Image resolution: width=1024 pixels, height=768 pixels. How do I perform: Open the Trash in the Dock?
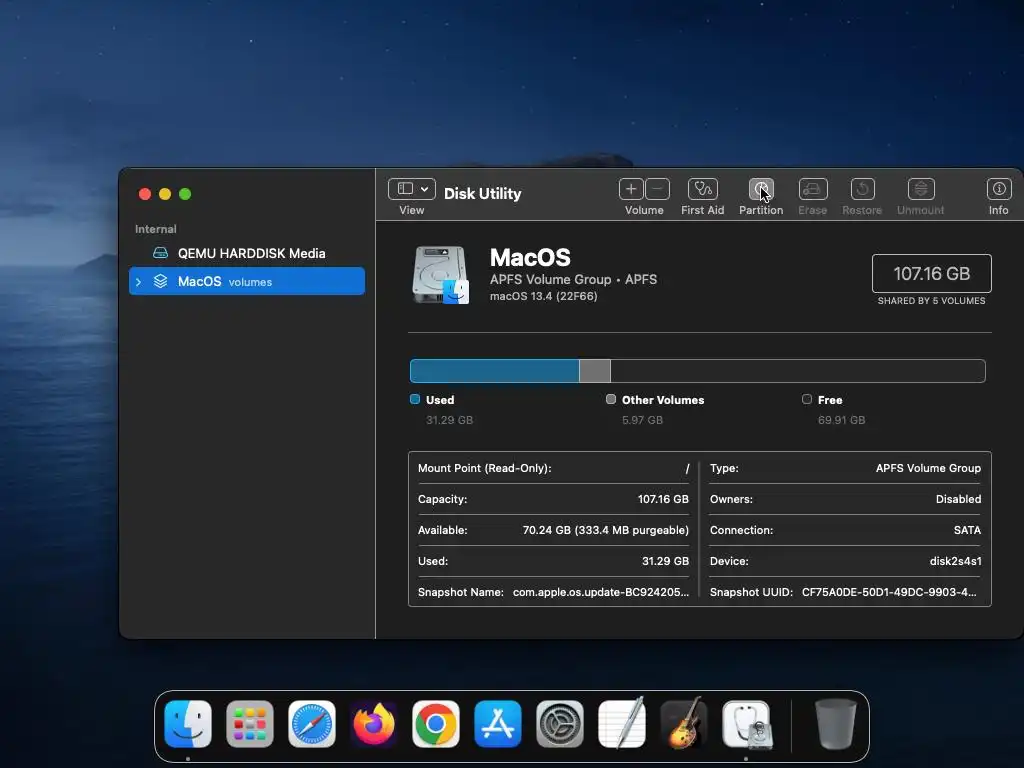[836, 724]
